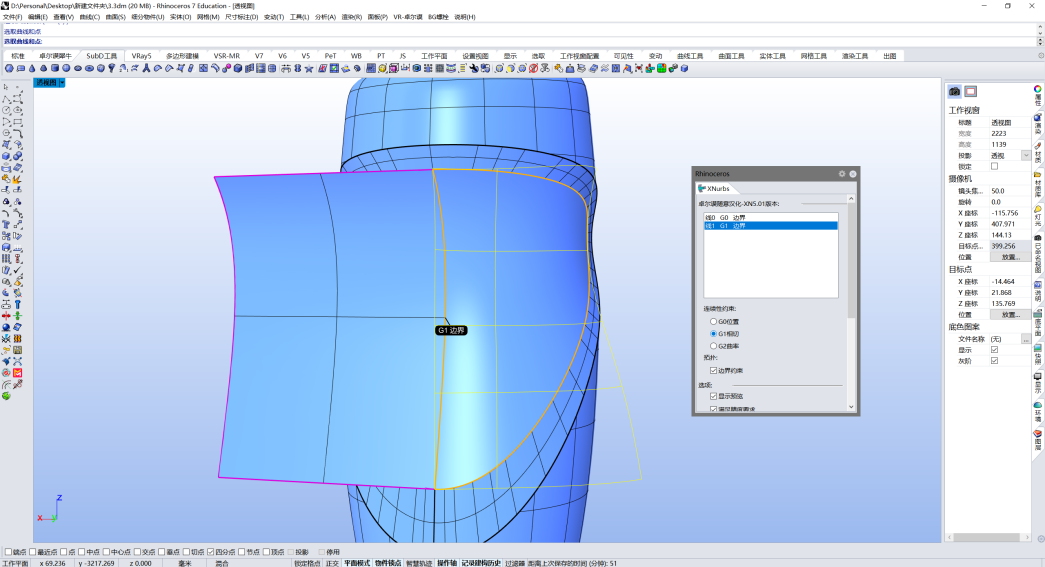Switch to the 工作平面 toolbar tab
This screenshot has height=567, width=1045.
pos(434,56)
